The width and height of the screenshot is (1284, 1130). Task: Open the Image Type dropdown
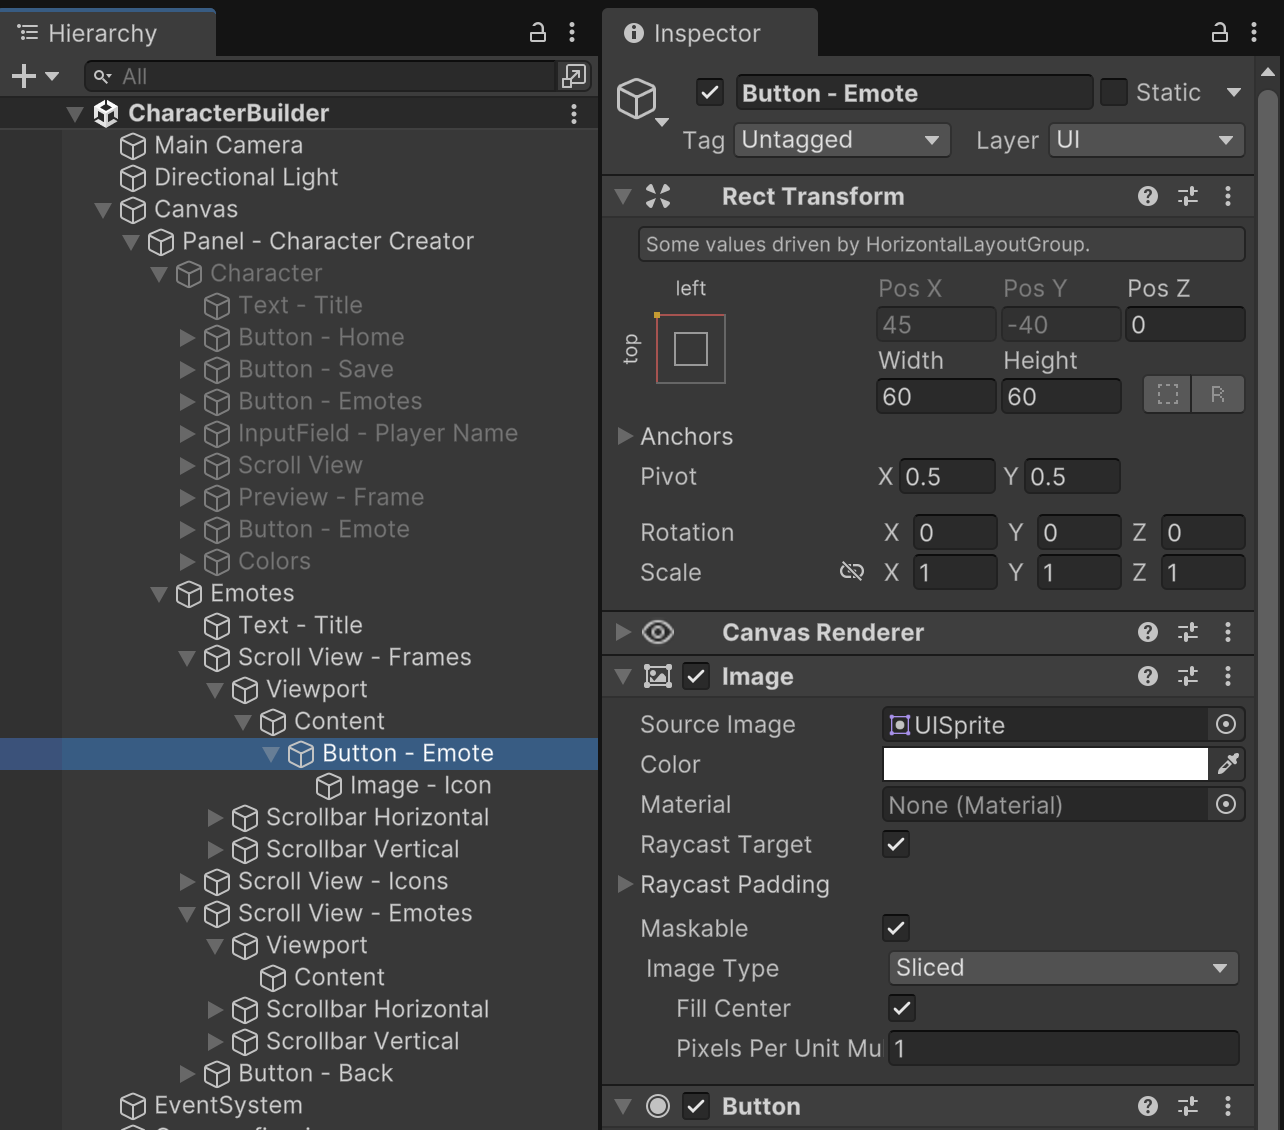pos(1062,968)
